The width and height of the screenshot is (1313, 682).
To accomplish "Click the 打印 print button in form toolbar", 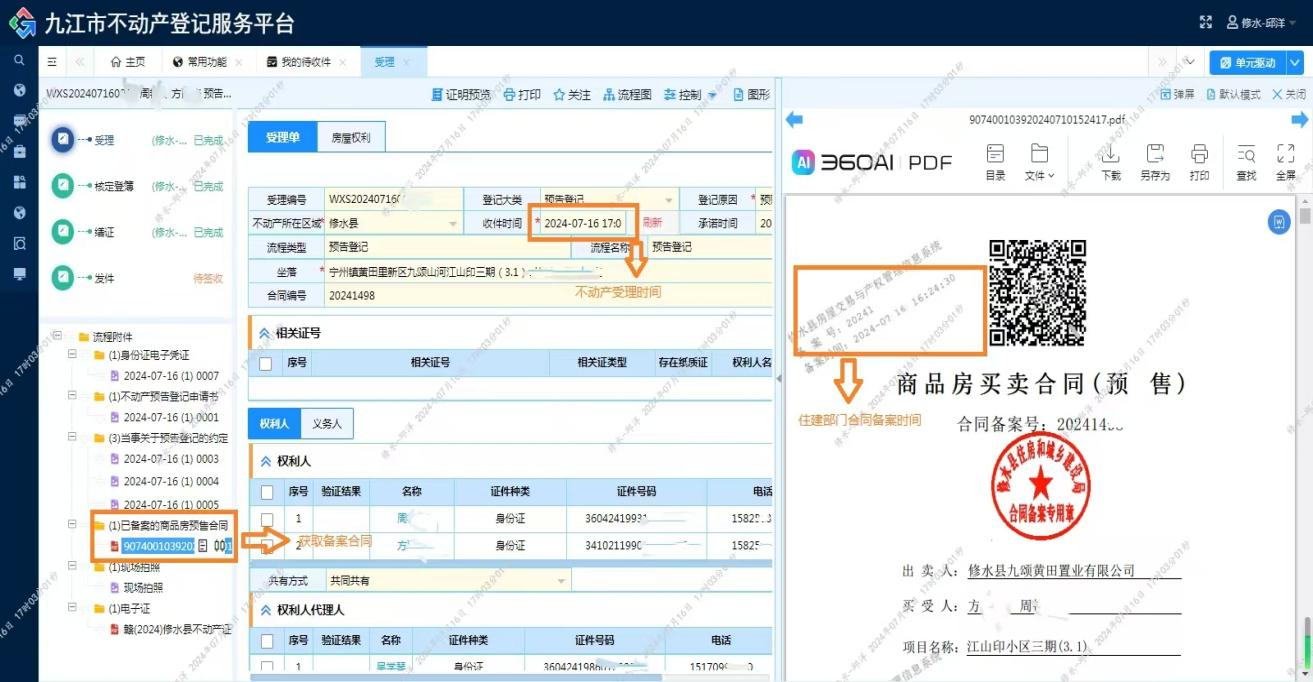I will pyautogui.click(x=522, y=94).
